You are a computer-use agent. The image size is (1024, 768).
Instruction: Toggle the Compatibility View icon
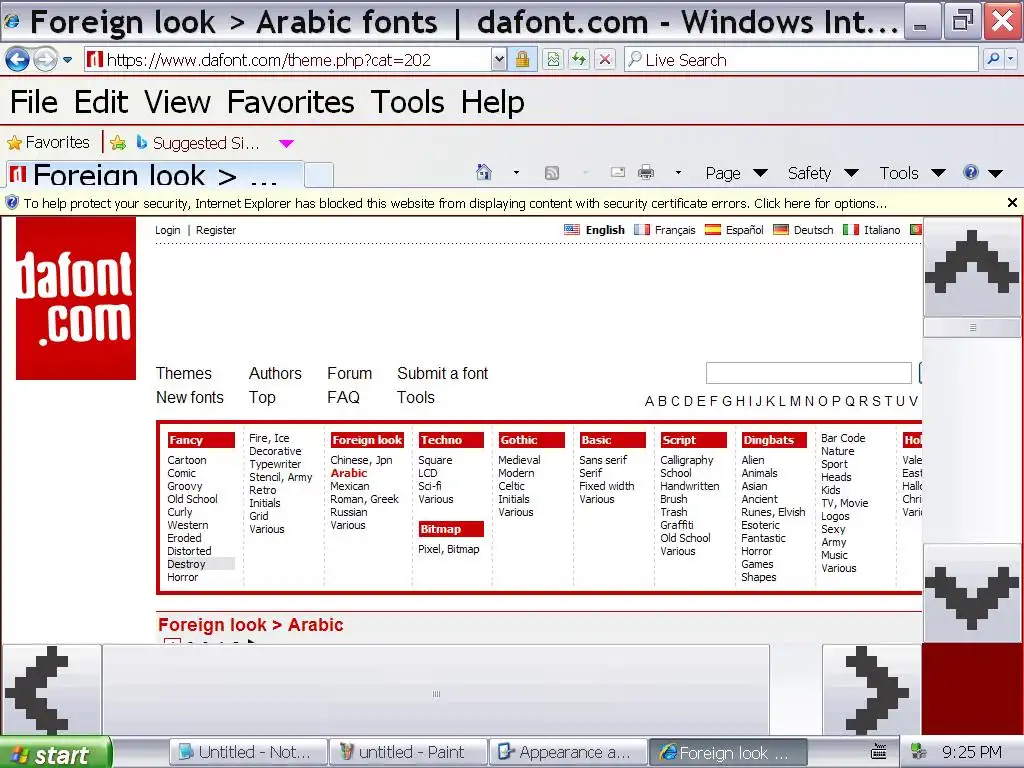(x=553, y=60)
